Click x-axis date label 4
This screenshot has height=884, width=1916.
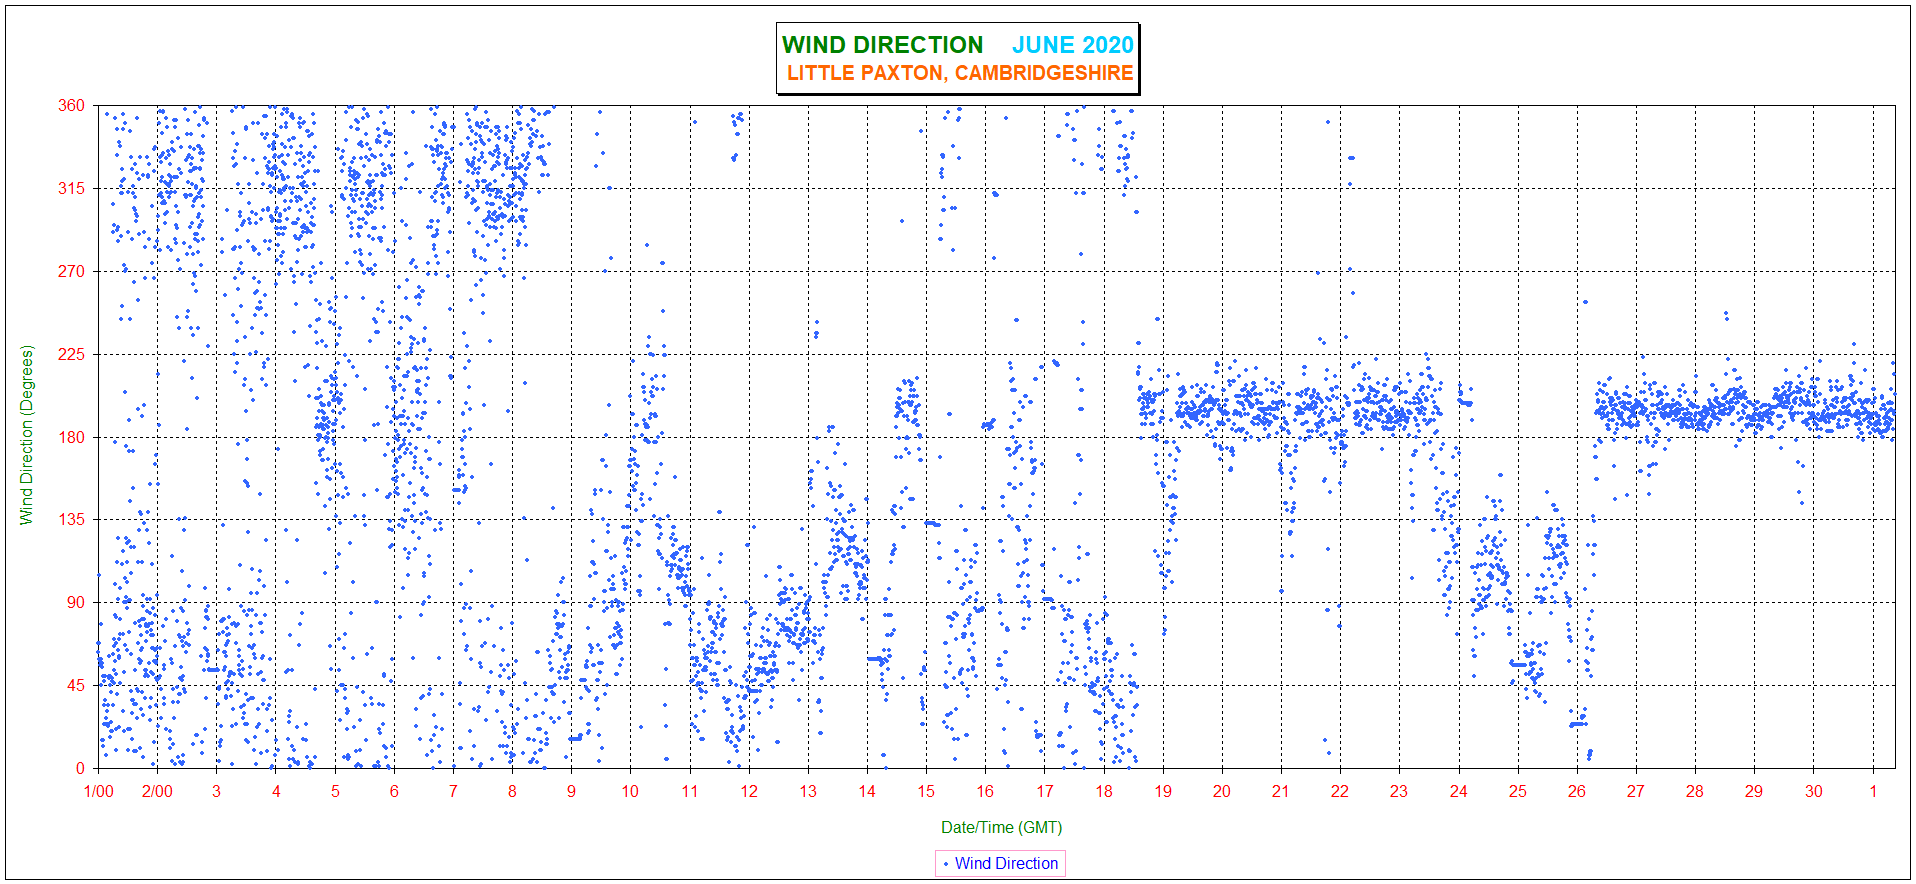[x=276, y=791]
